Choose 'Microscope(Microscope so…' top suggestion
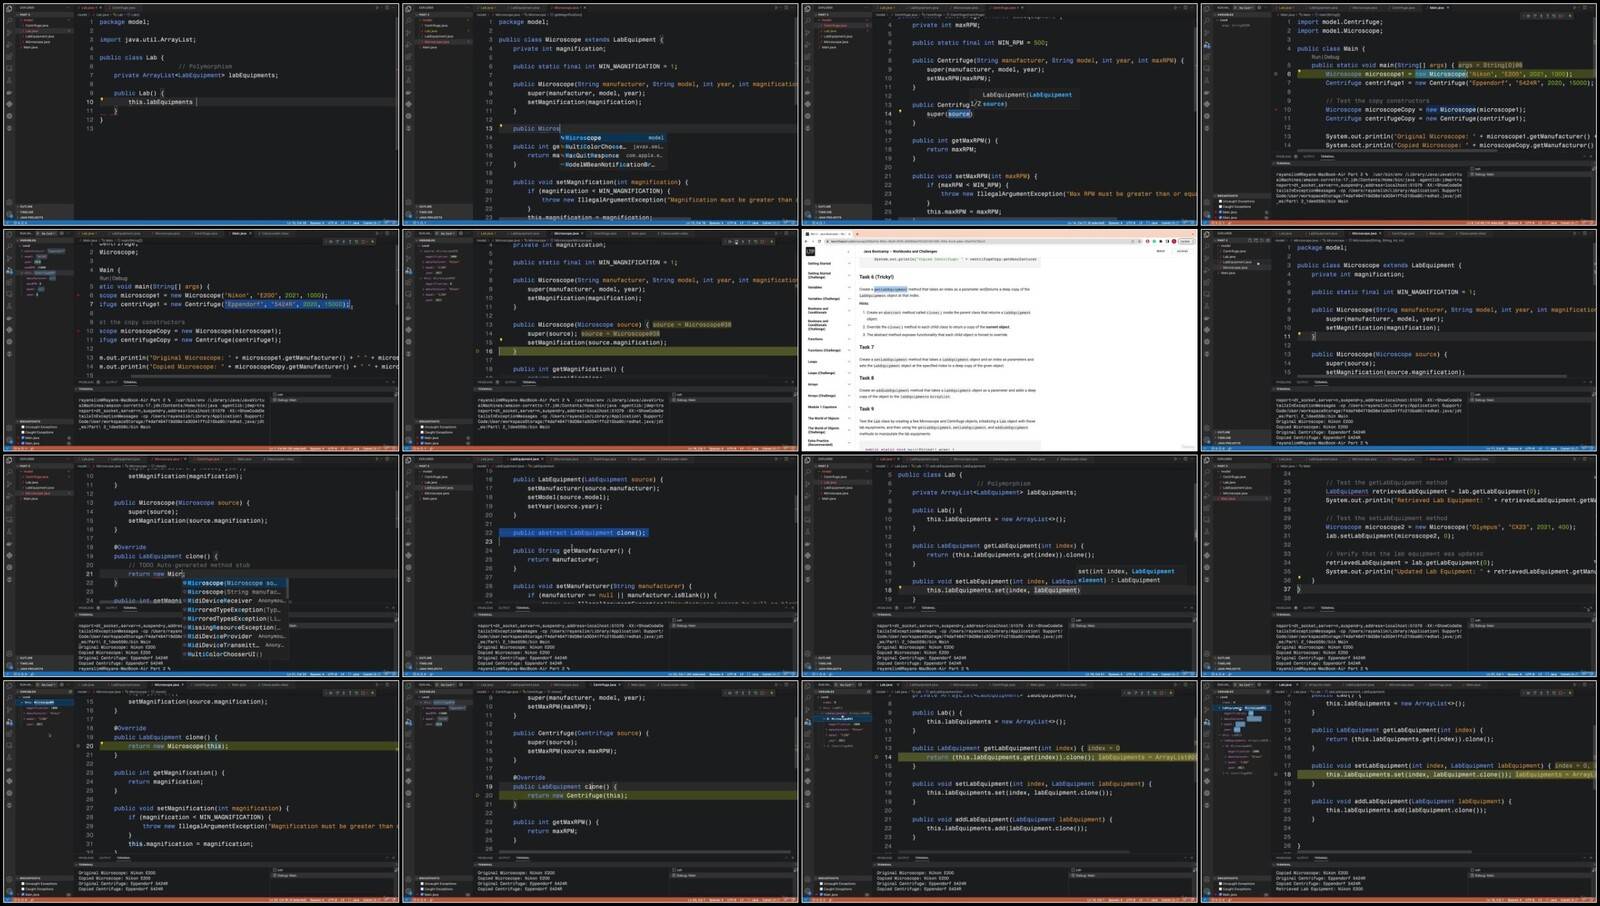Viewport: 1600px width, 906px height. 235,583
